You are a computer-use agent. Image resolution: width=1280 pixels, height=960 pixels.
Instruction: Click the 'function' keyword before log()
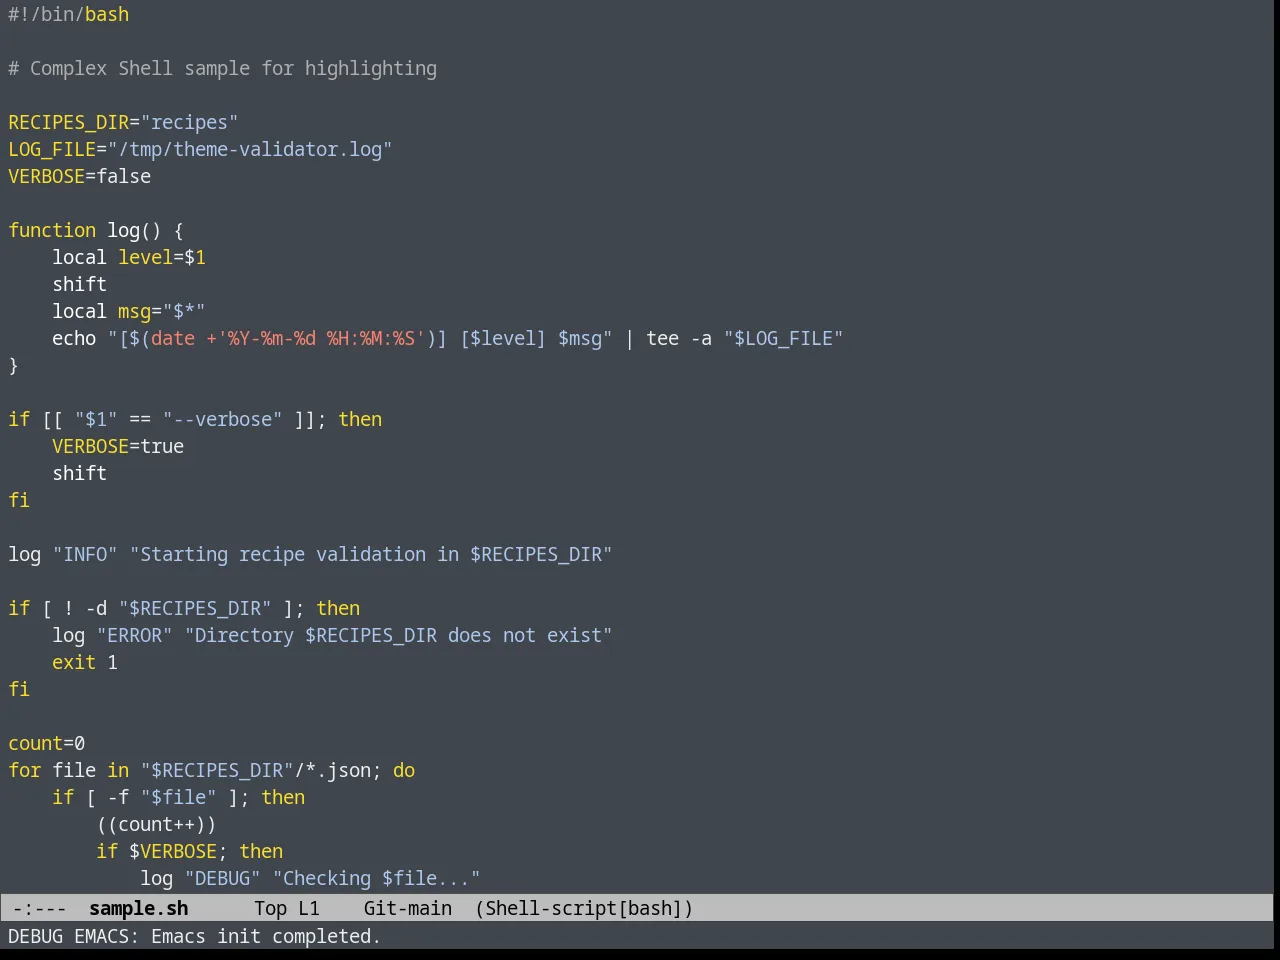click(x=52, y=230)
